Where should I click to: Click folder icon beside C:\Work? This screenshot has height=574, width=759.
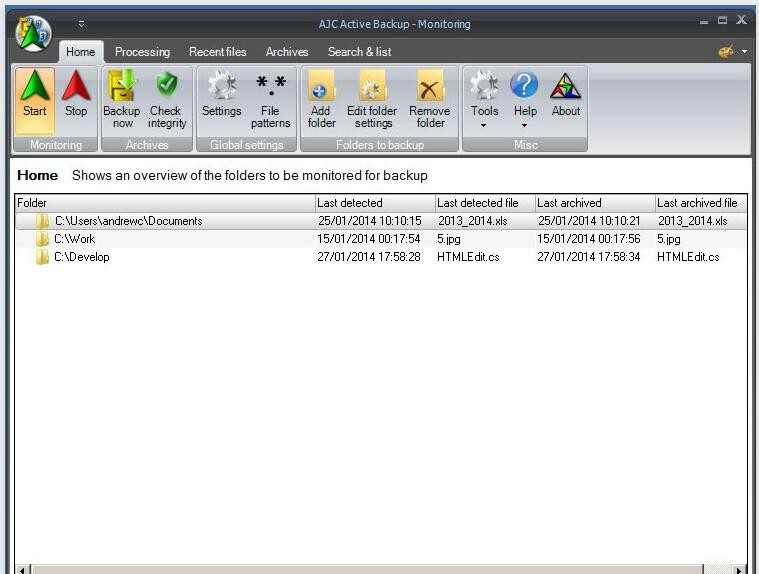(x=43, y=239)
